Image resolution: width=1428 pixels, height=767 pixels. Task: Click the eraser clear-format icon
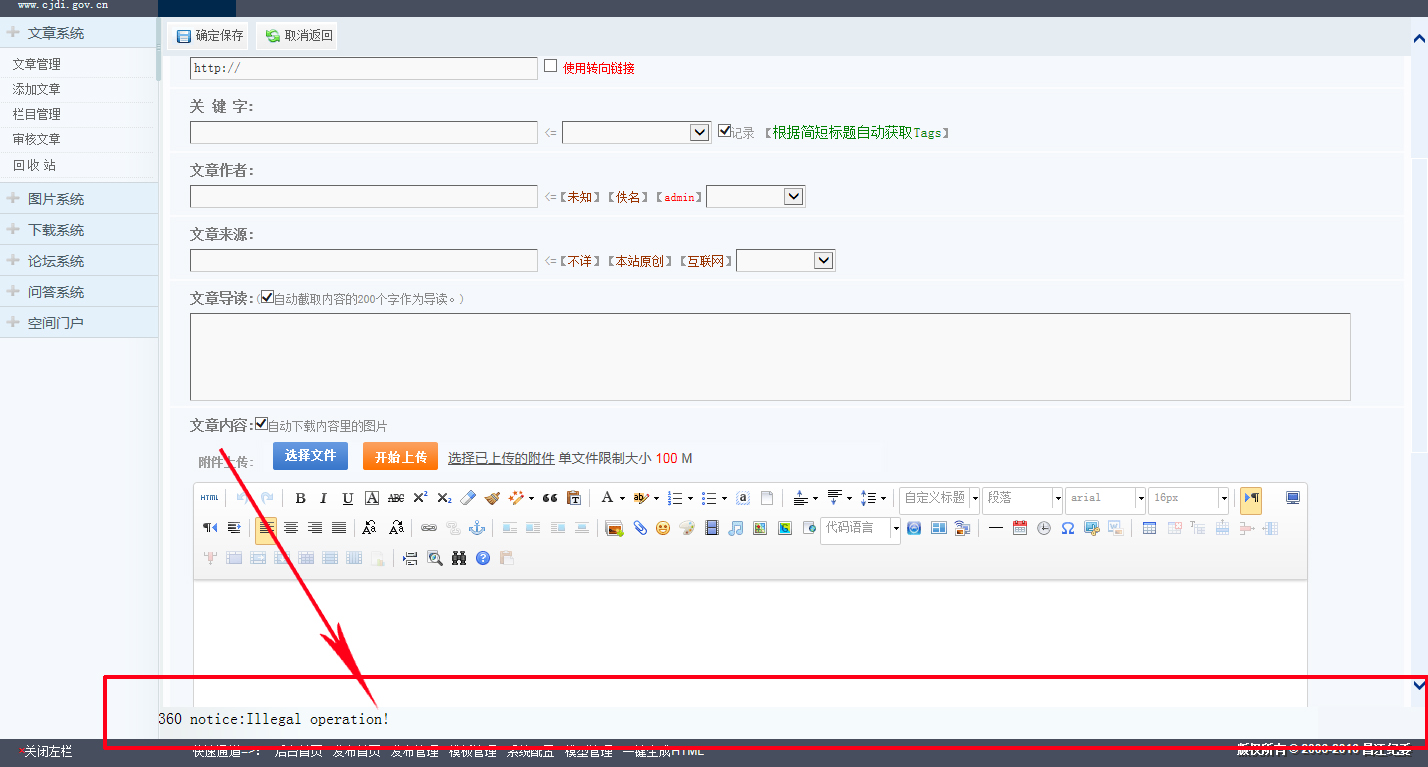click(x=468, y=498)
